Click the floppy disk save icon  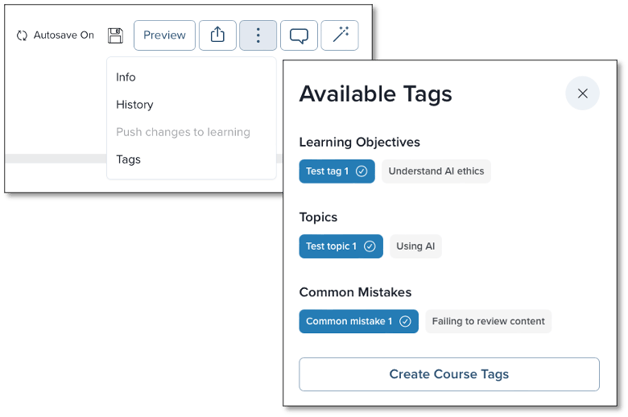click(115, 36)
